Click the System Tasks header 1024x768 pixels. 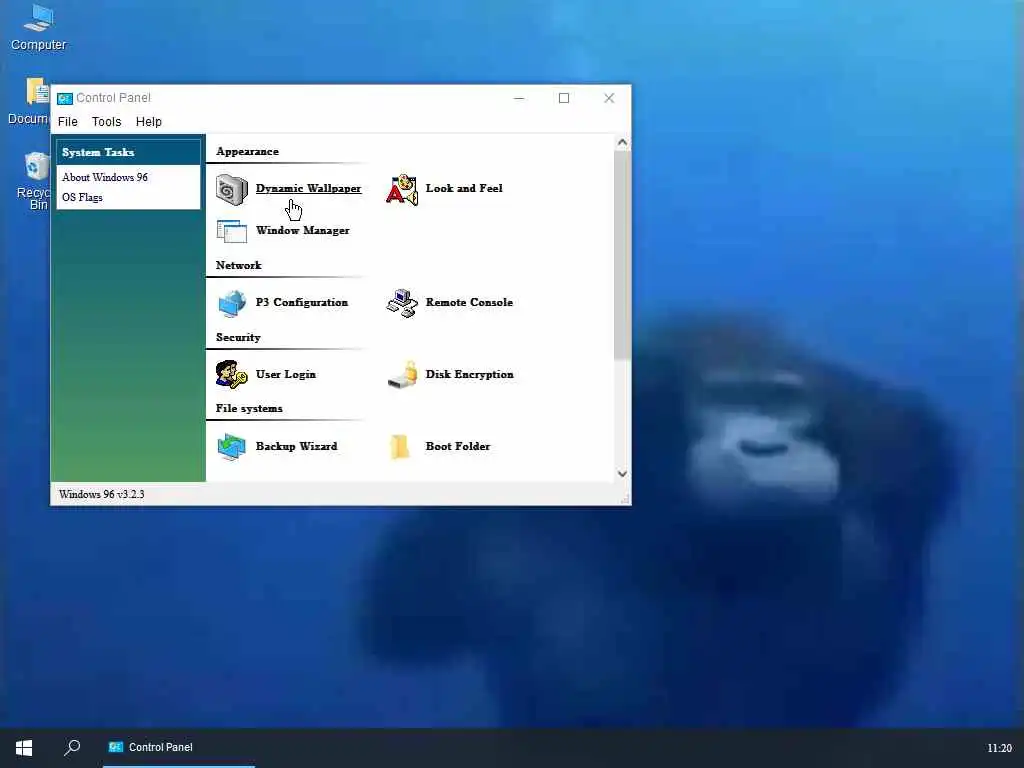(129, 152)
